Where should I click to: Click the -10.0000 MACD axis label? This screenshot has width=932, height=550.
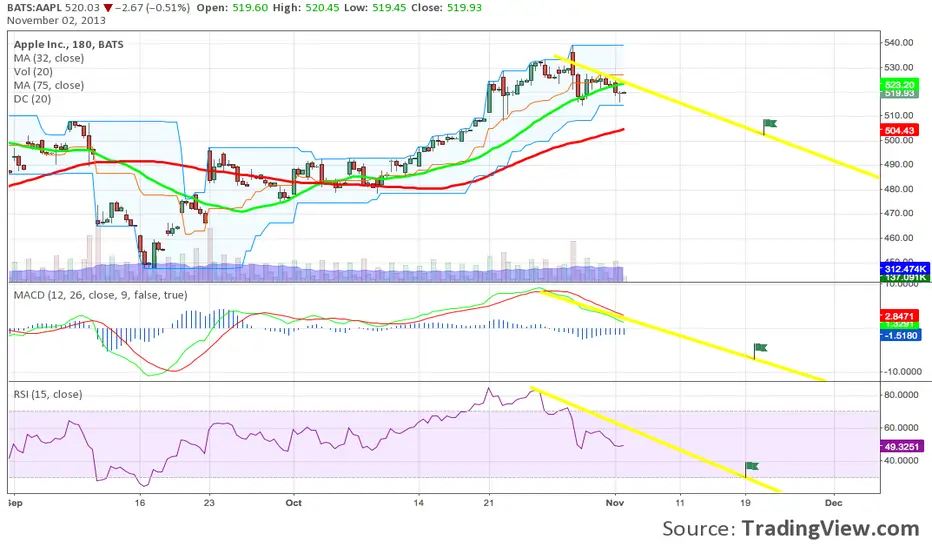(903, 372)
